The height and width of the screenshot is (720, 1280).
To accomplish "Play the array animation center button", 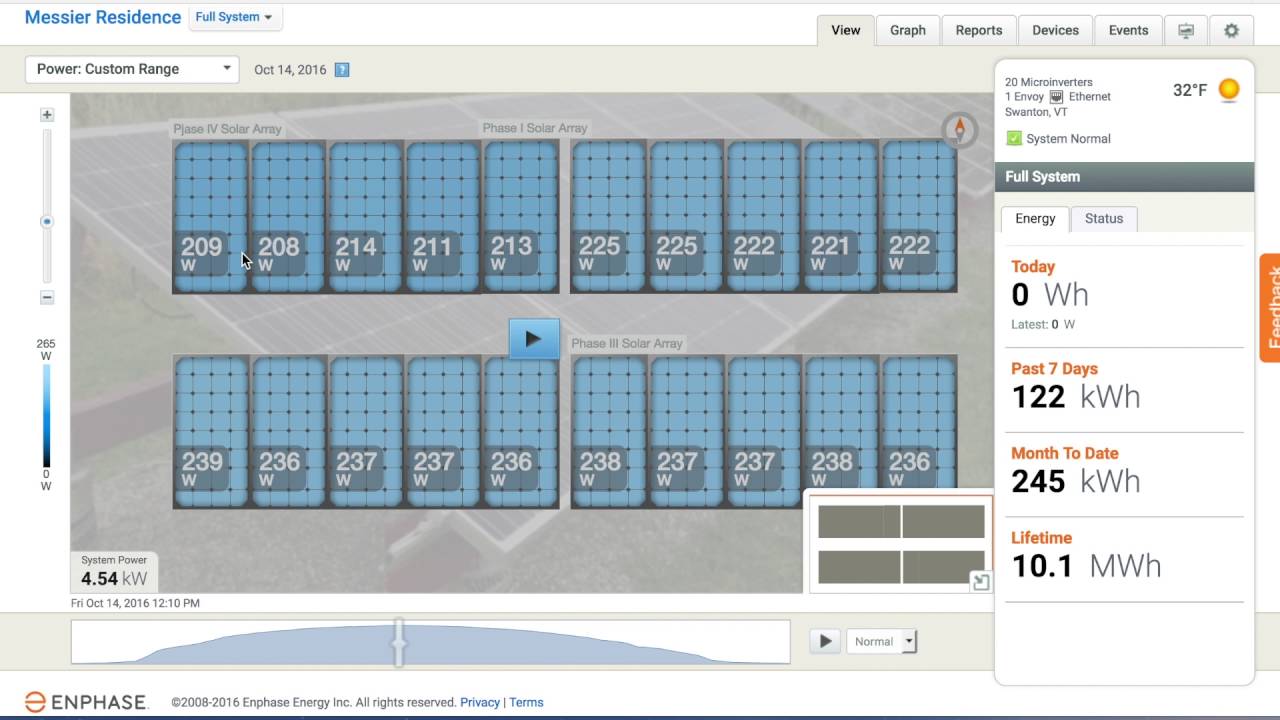I will (x=534, y=339).
